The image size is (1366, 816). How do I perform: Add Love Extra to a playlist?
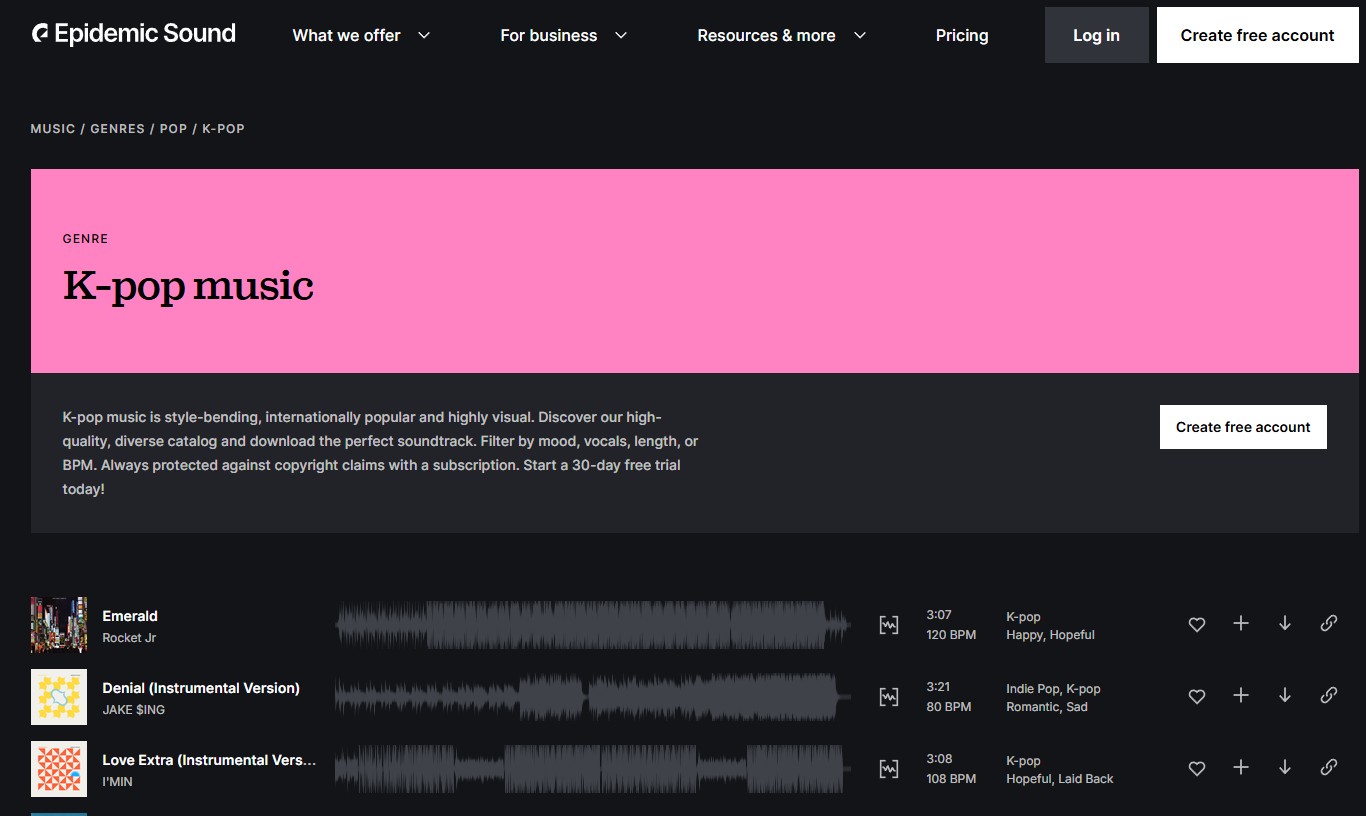click(1240, 768)
